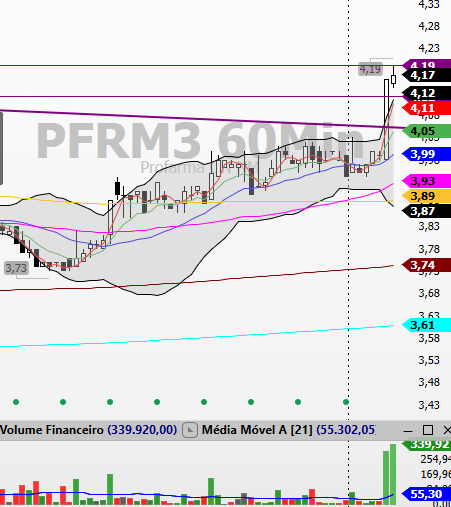
Task: Click the 3,83 price axis value
Action: tap(429, 226)
